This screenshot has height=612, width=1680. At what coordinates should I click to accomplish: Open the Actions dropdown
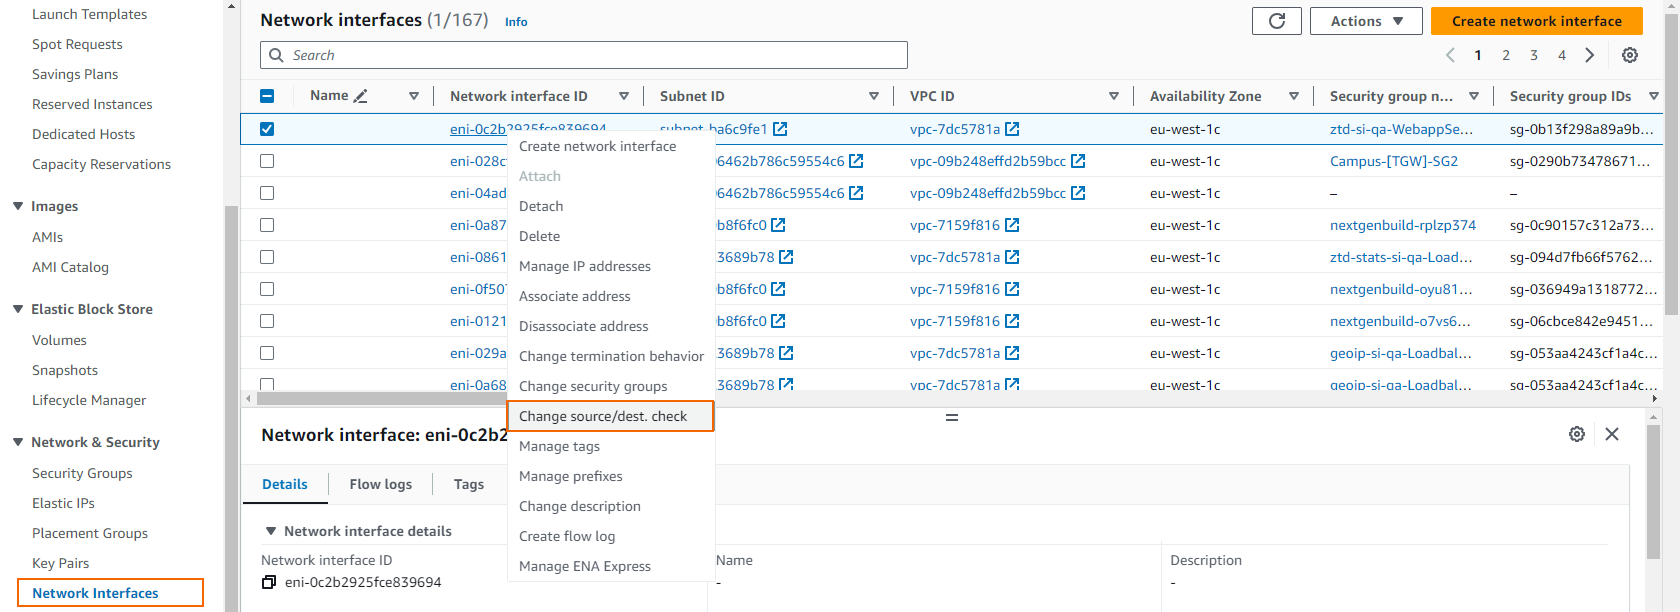(x=1366, y=21)
